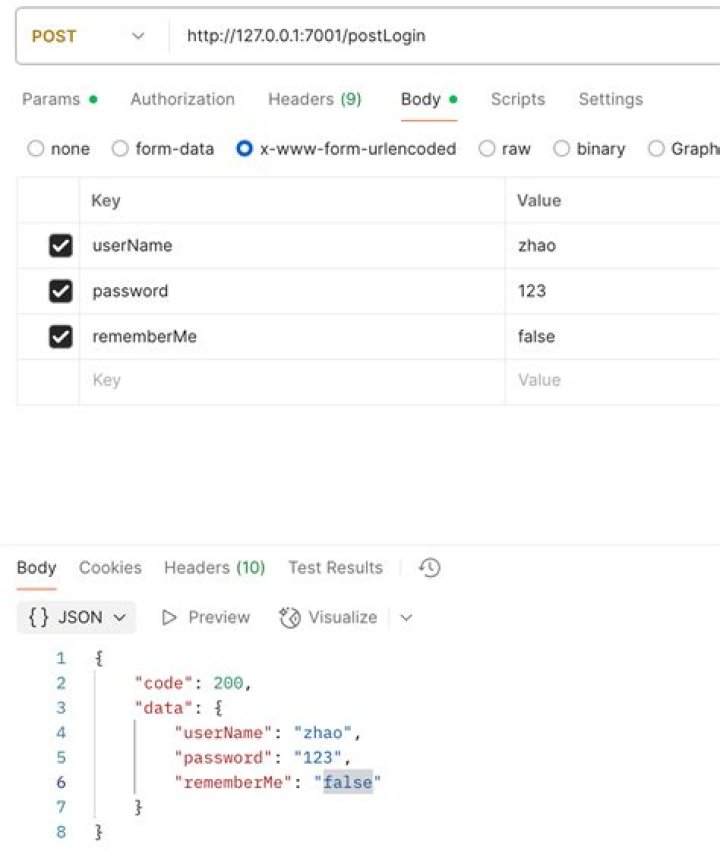Expand the chevron next to Visualize

(406, 617)
